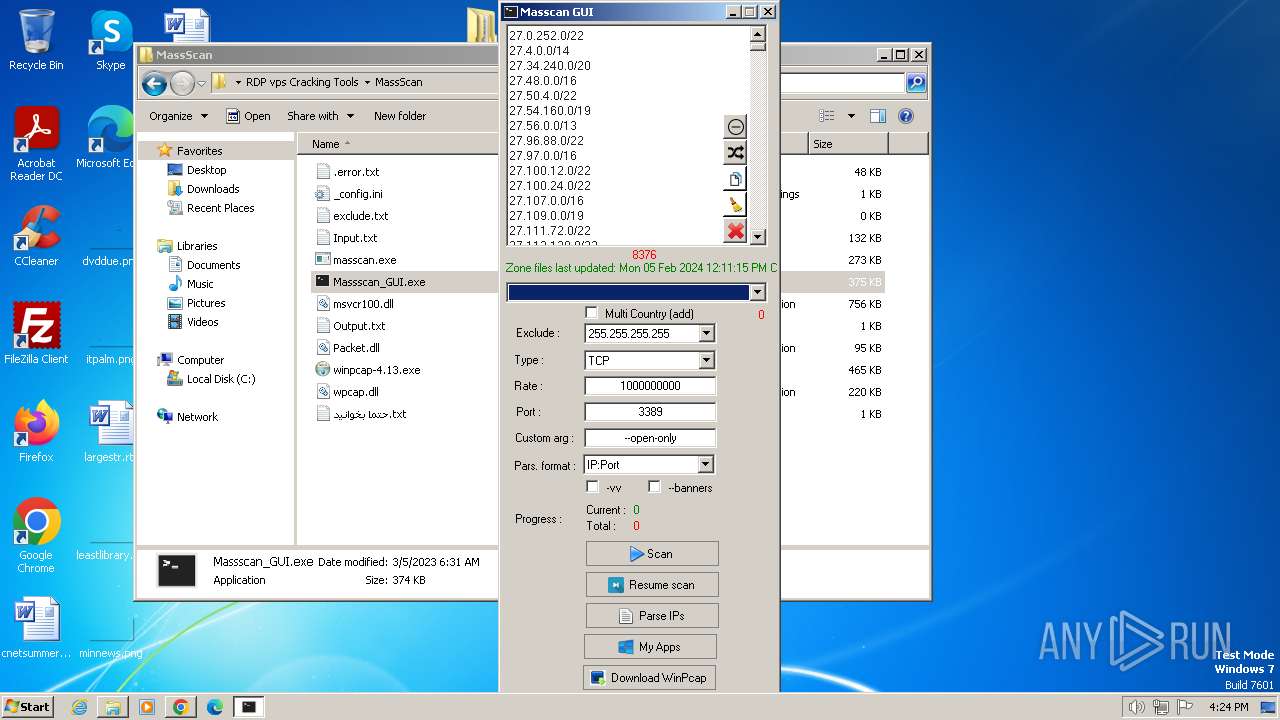Select masscan.exe file in the list

(x=364, y=260)
